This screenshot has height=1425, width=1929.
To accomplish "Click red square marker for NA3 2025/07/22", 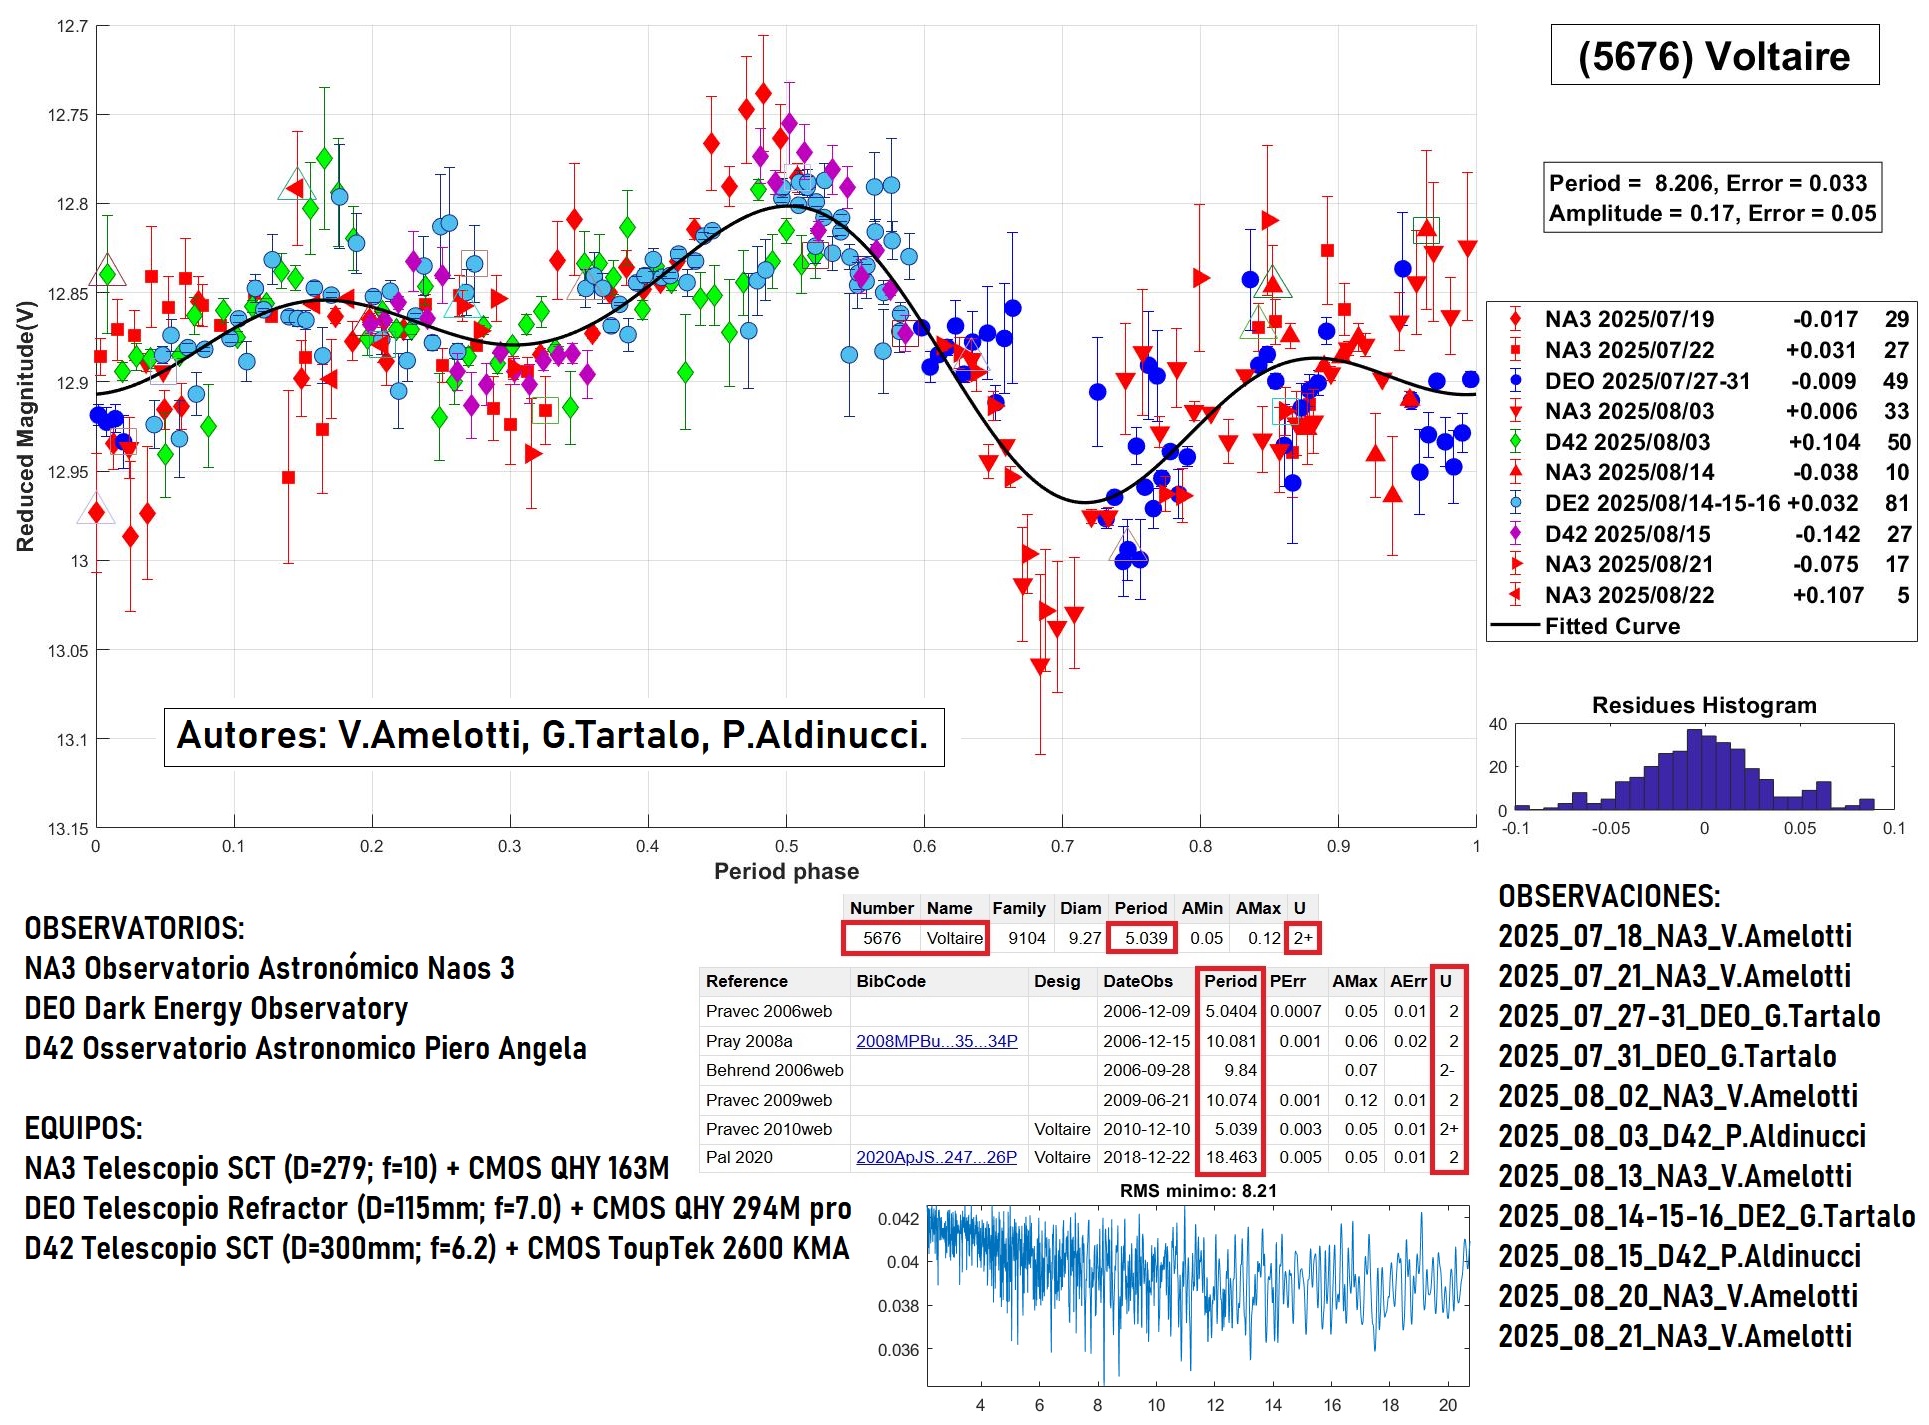I will [x=1515, y=350].
